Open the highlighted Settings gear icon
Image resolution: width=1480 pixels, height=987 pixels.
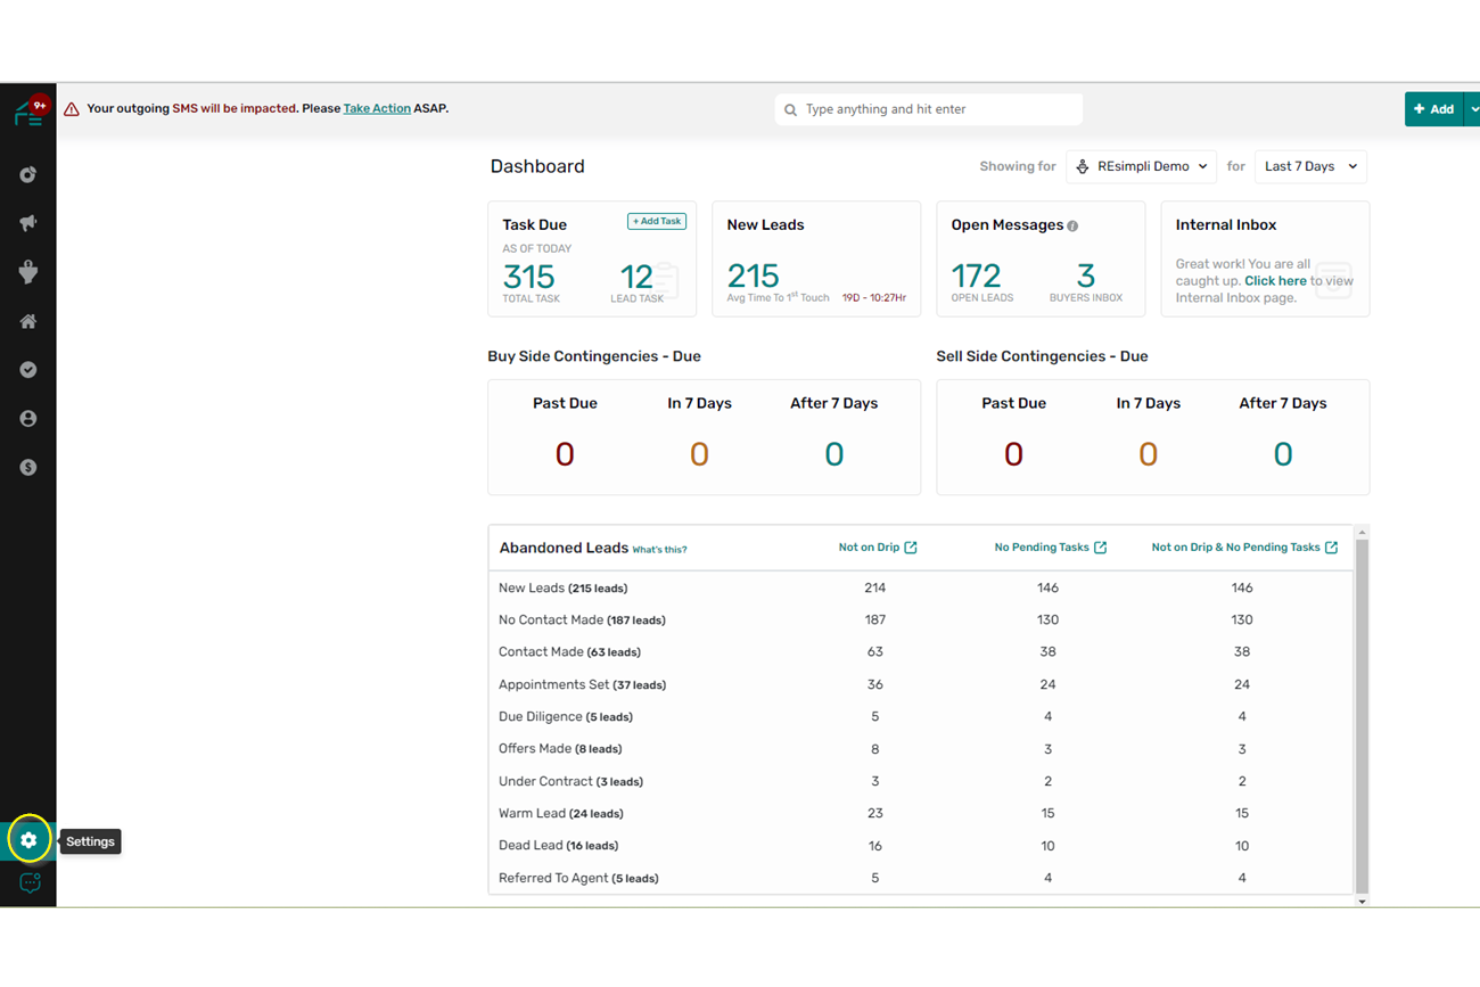point(28,840)
